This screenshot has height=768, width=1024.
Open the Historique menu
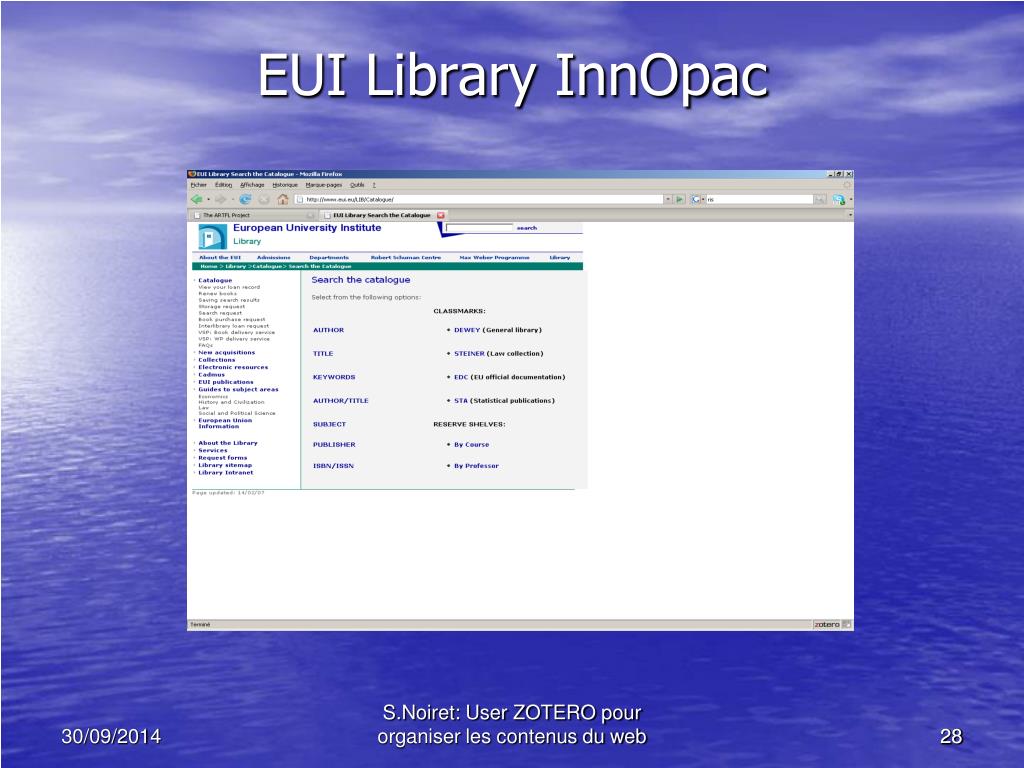click(285, 185)
